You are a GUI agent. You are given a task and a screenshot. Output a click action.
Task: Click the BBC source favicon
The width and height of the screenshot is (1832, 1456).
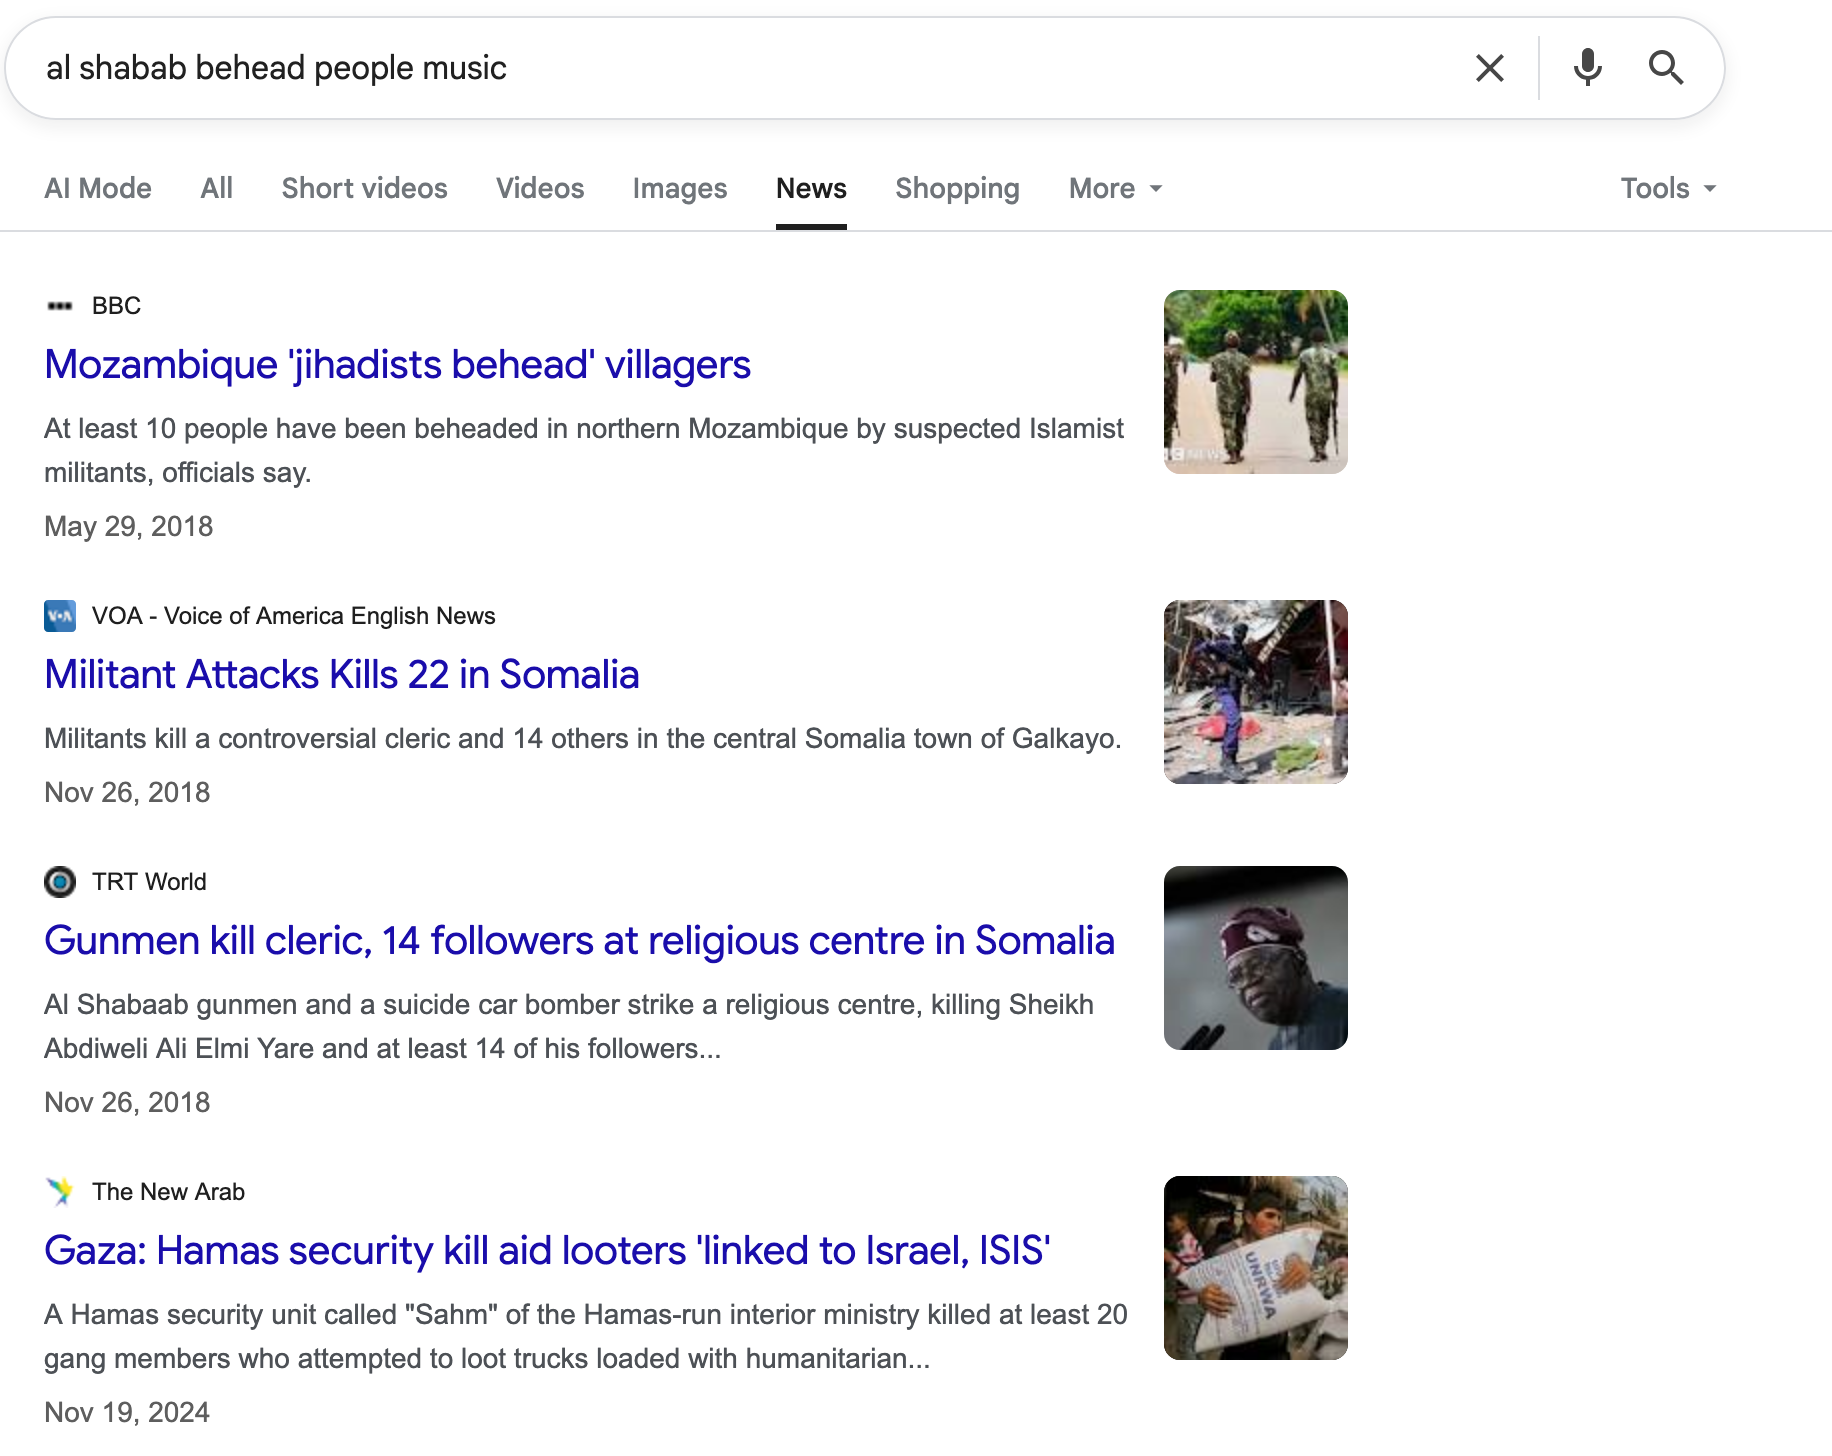coord(60,306)
